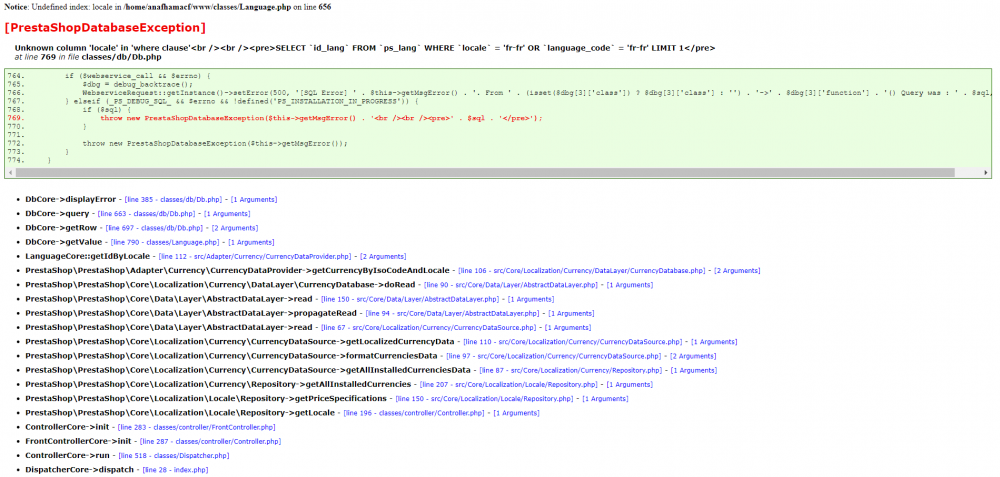
Task: Open line 207 Locale/Repository.php link
Action: tap(509, 385)
